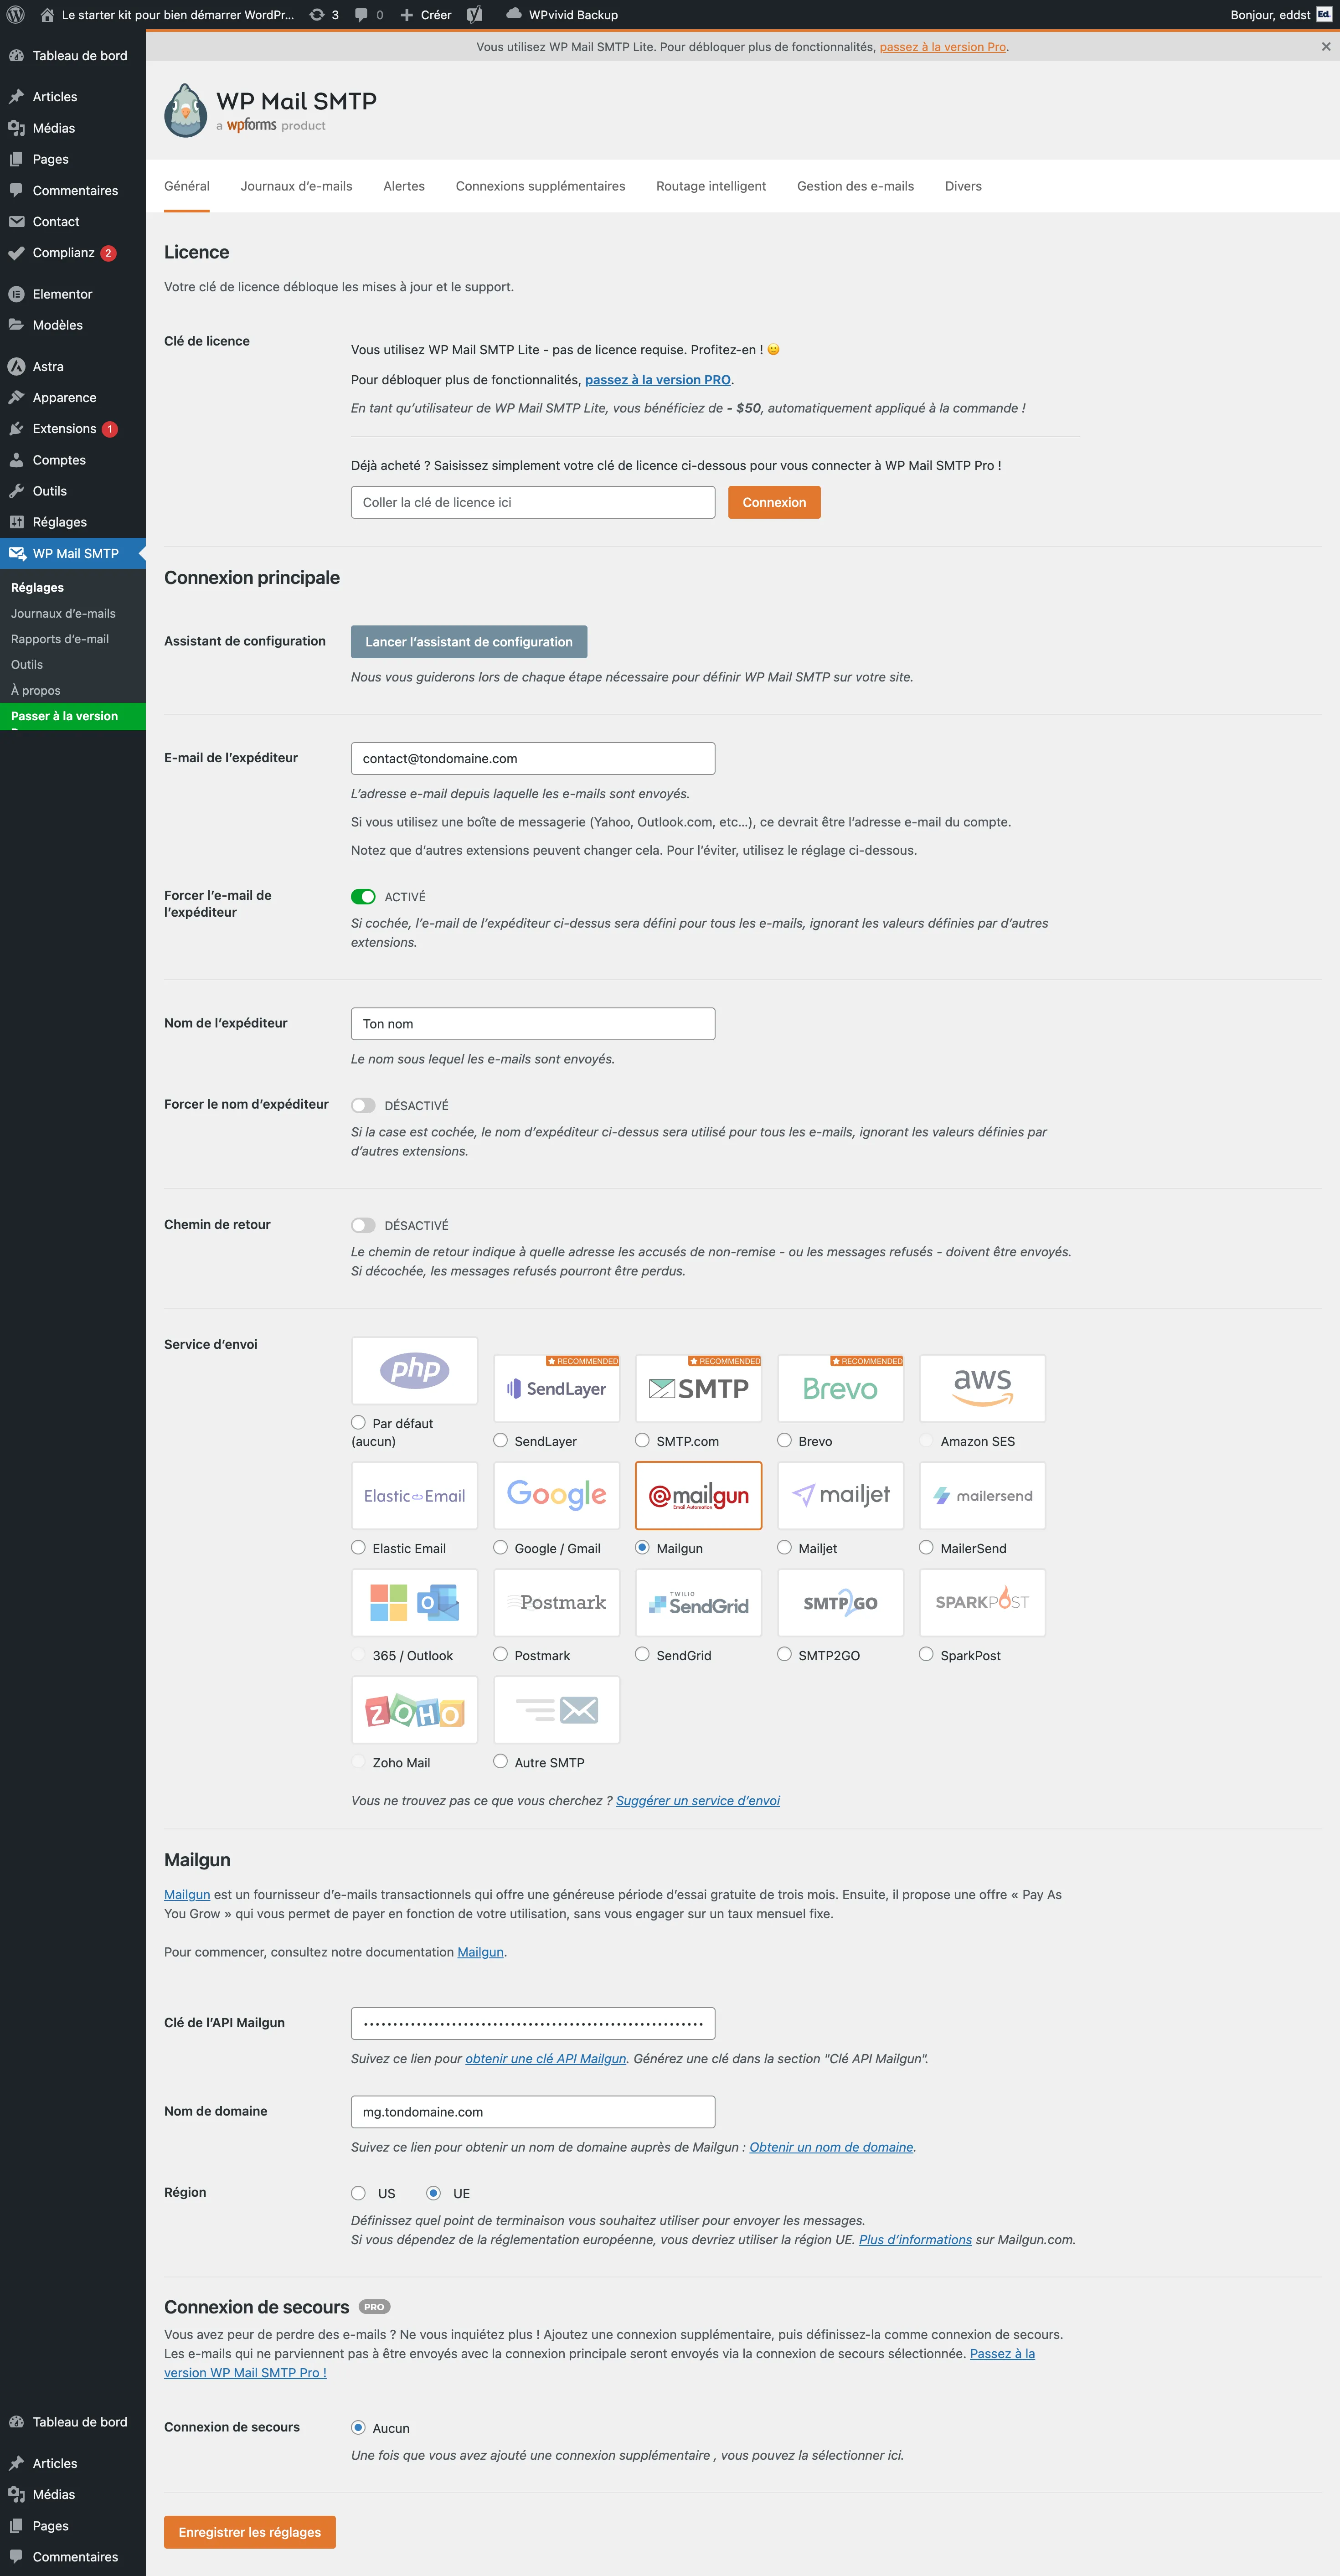Open the Routage intelligent tab
The height and width of the screenshot is (2576, 1340).
pos(711,186)
